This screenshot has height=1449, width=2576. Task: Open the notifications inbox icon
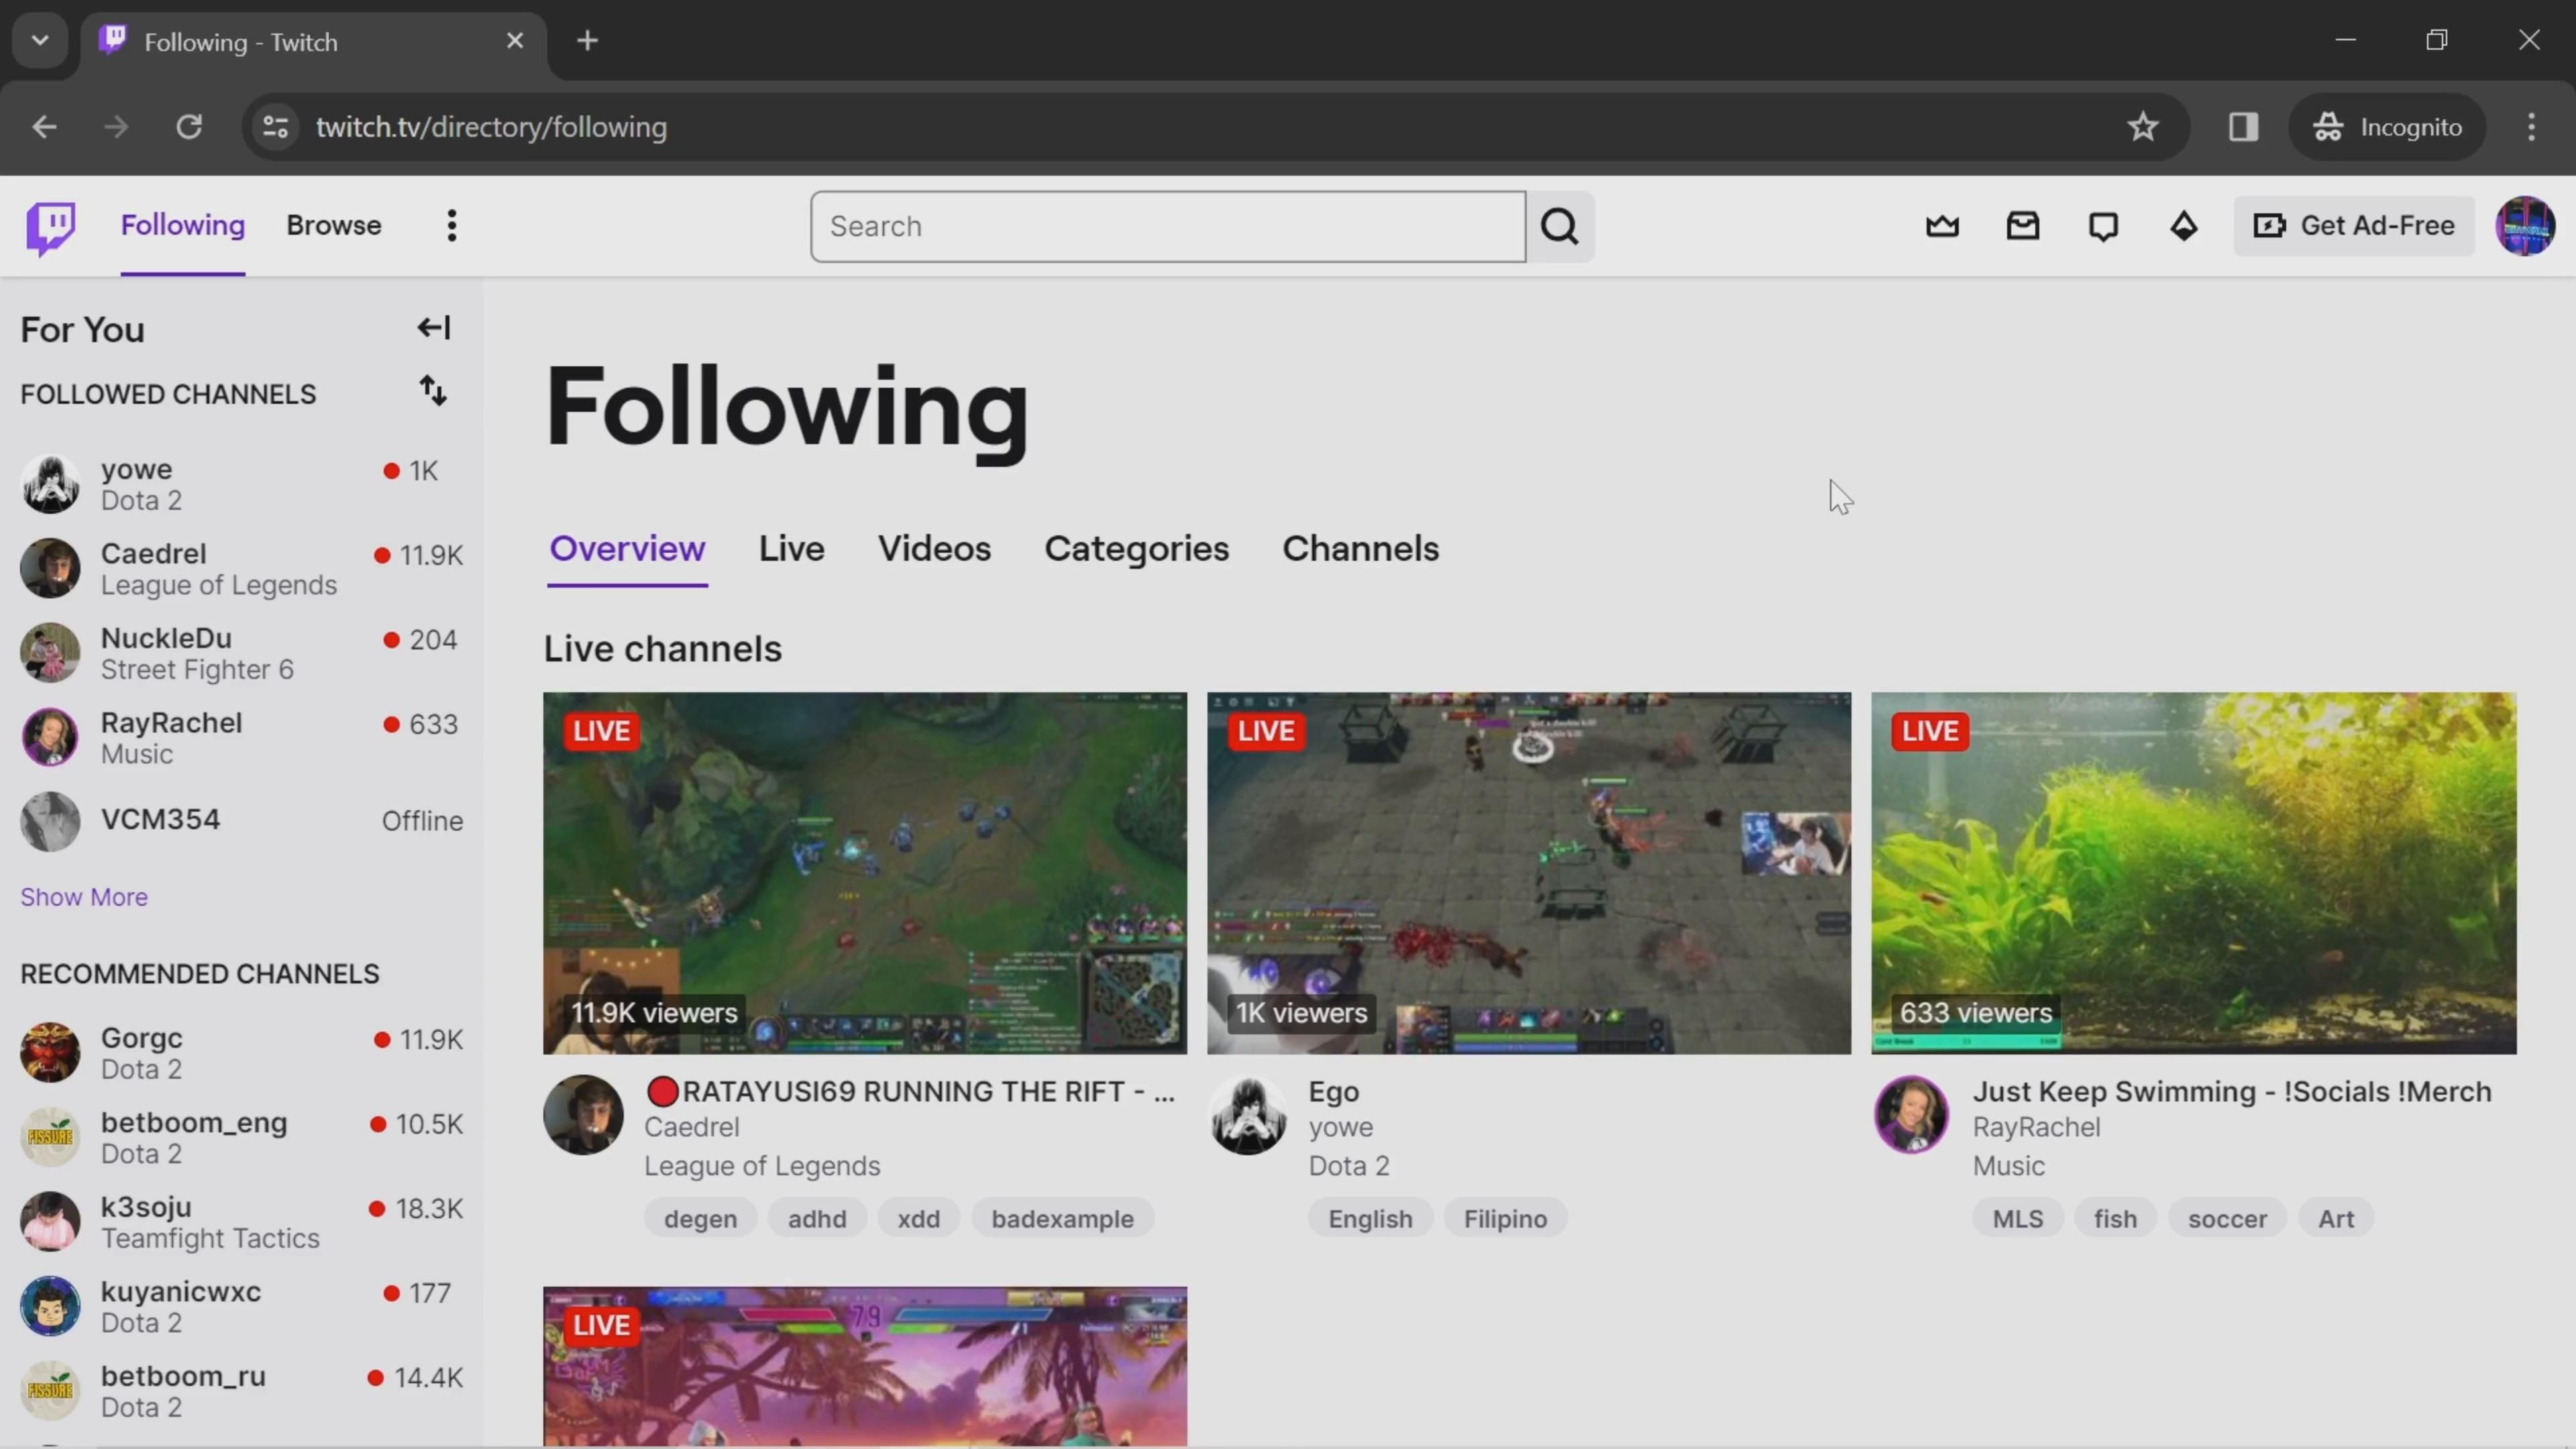pos(2022,227)
